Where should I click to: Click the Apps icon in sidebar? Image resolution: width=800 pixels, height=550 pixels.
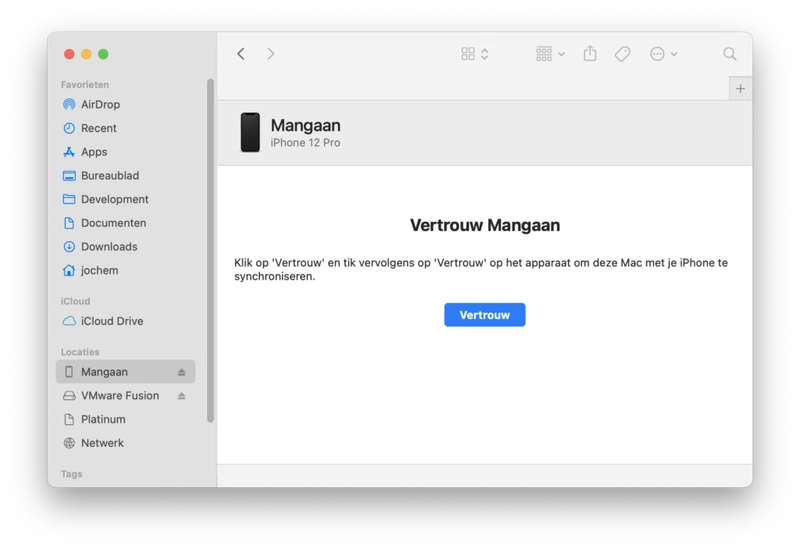pos(69,152)
